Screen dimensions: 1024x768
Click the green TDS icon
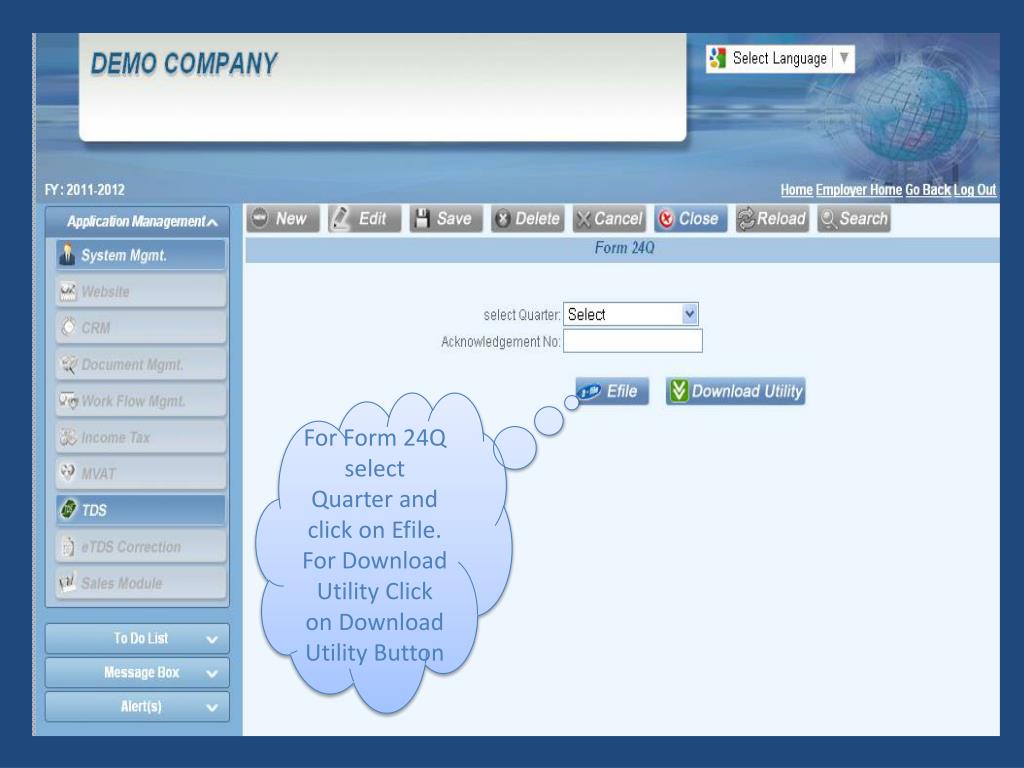point(68,509)
